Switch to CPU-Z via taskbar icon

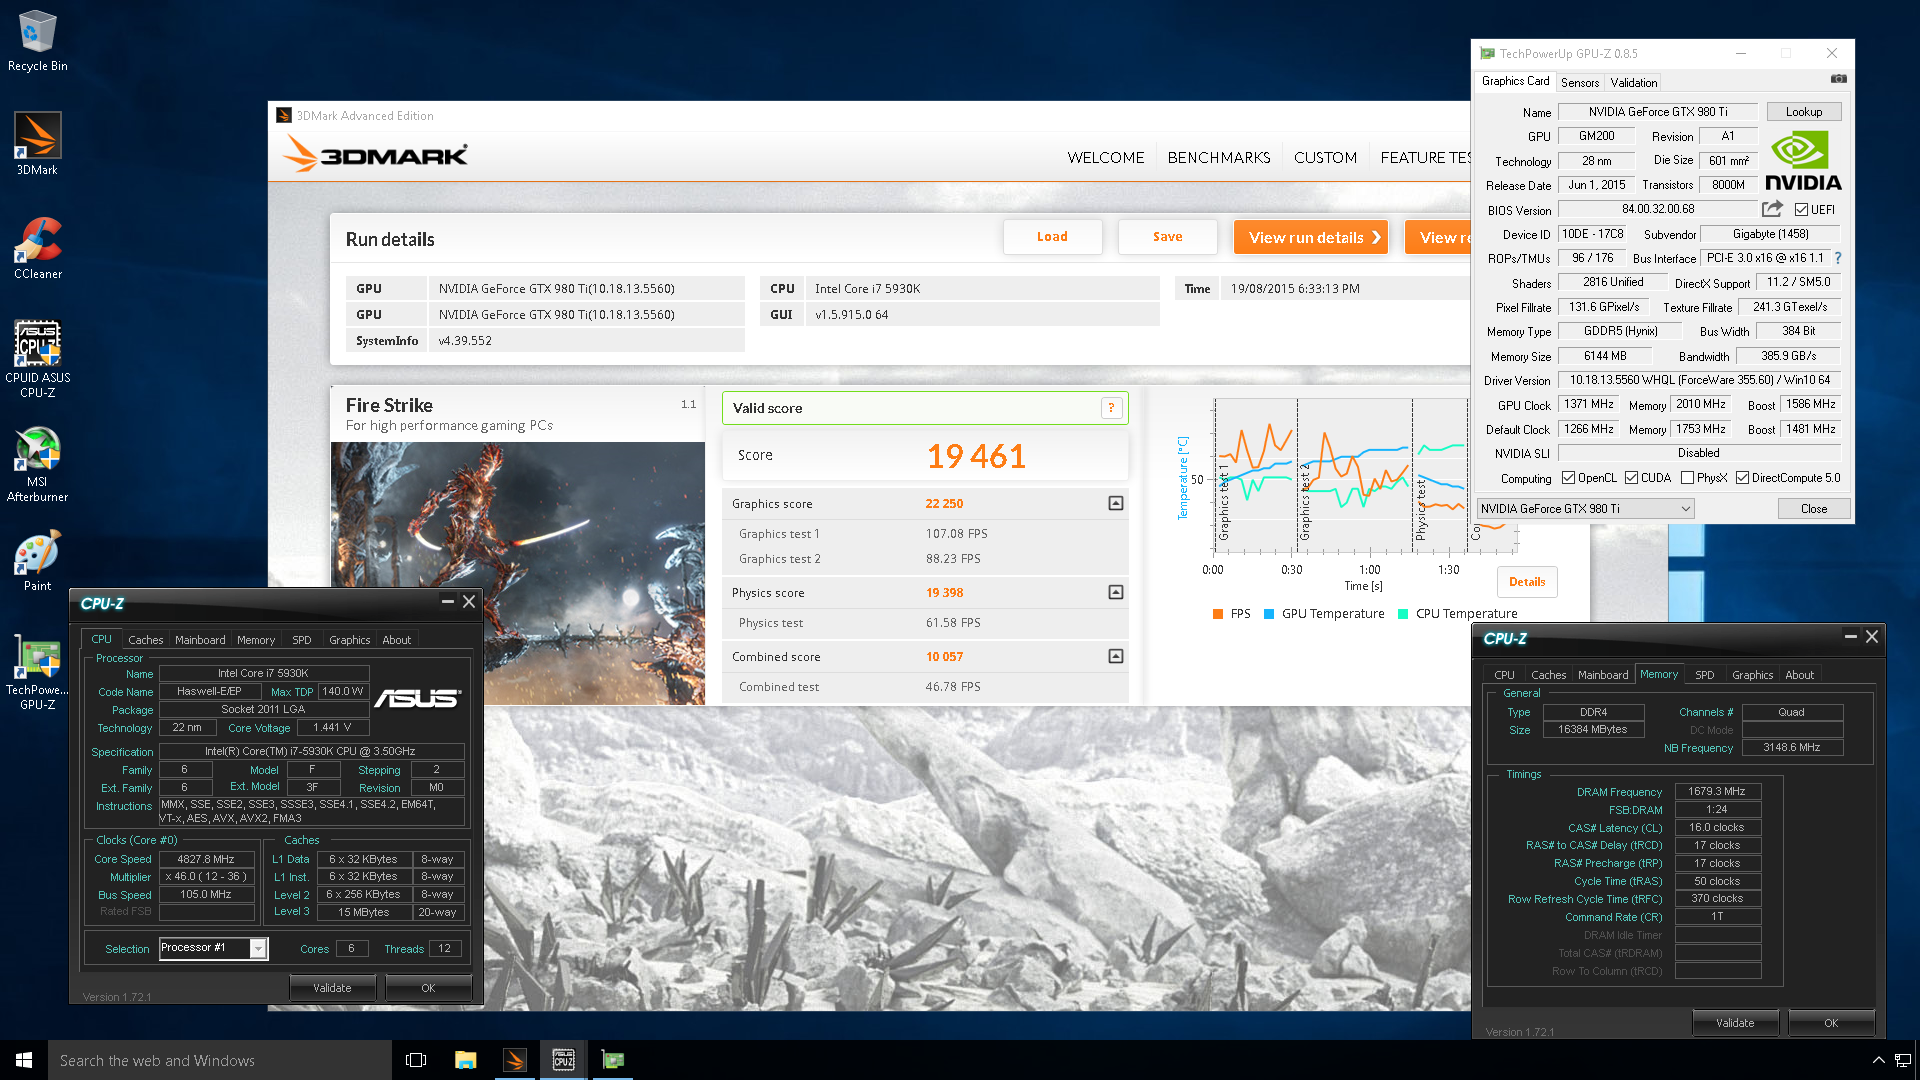(563, 1060)
